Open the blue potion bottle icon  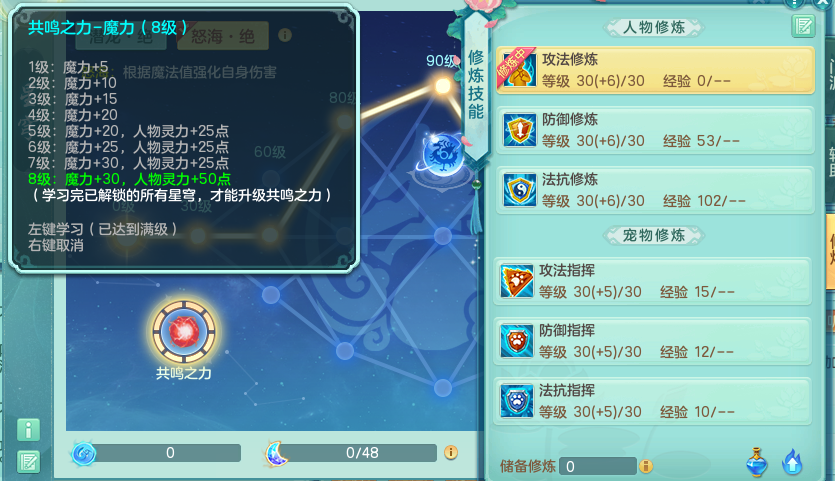tap(757, 462)
